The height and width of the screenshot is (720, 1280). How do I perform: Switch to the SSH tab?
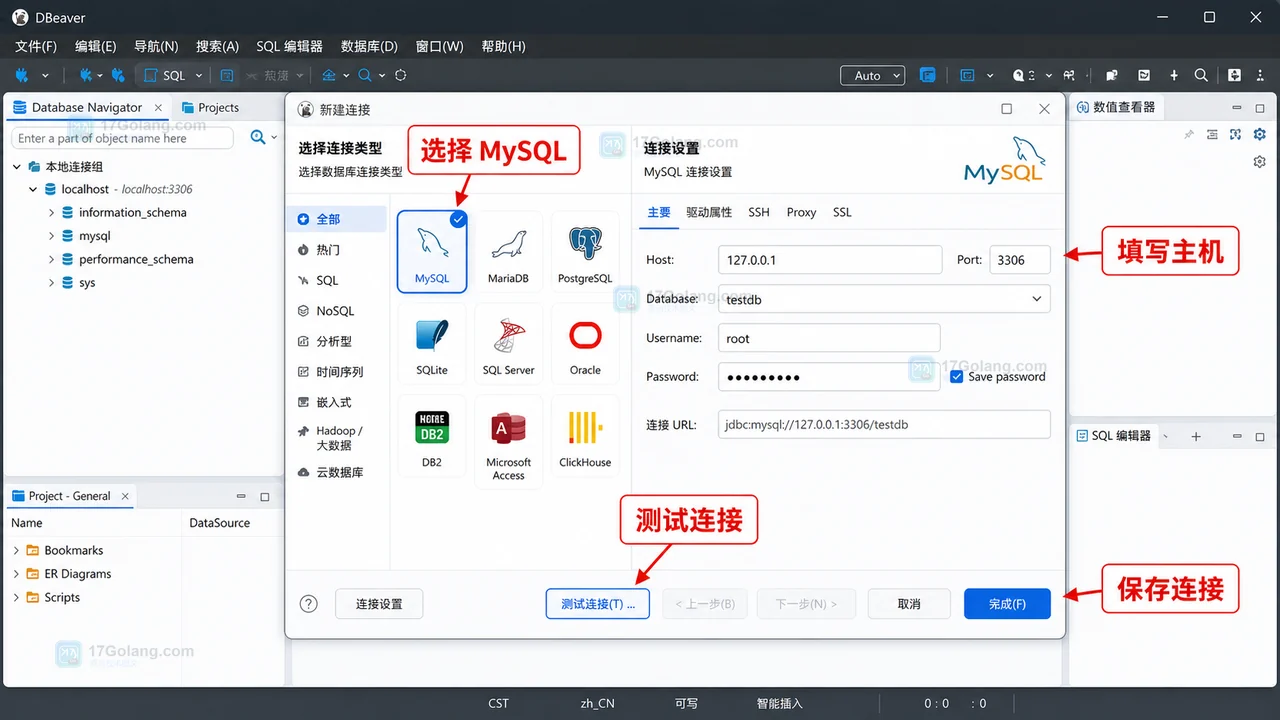759,212
